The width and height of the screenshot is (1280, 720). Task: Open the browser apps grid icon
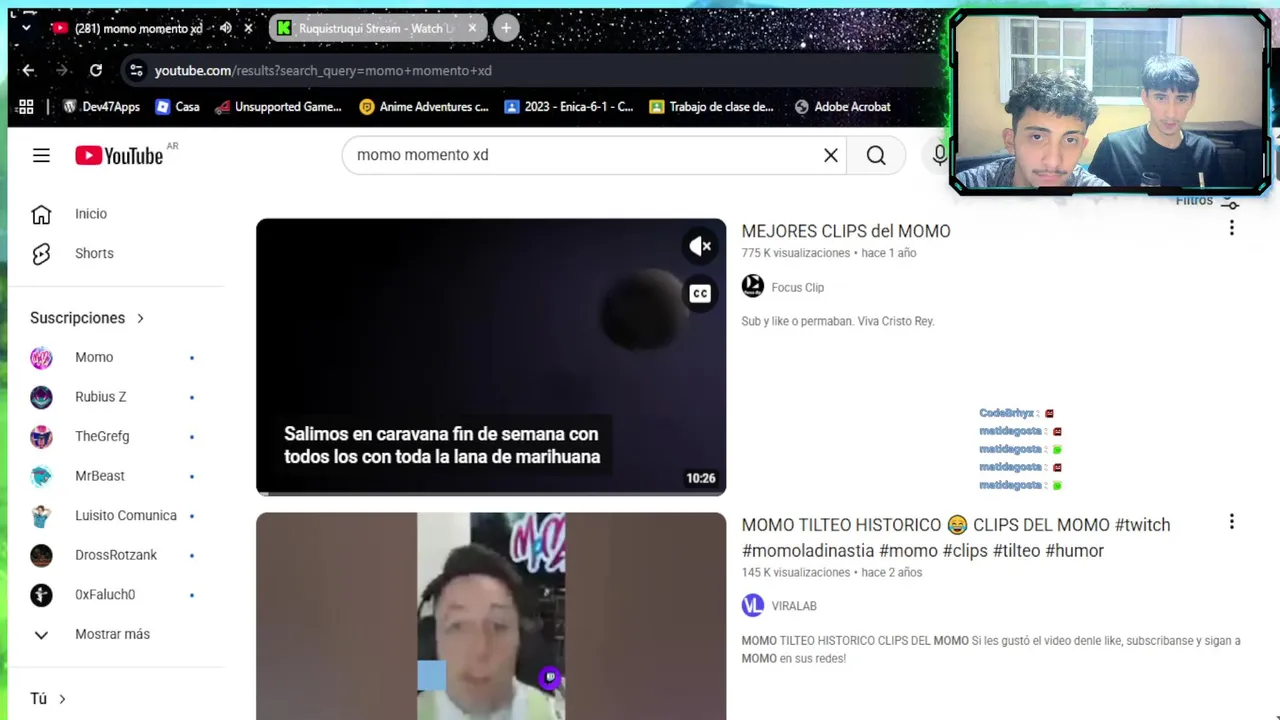pyautogui.click(x=26, y=107)
